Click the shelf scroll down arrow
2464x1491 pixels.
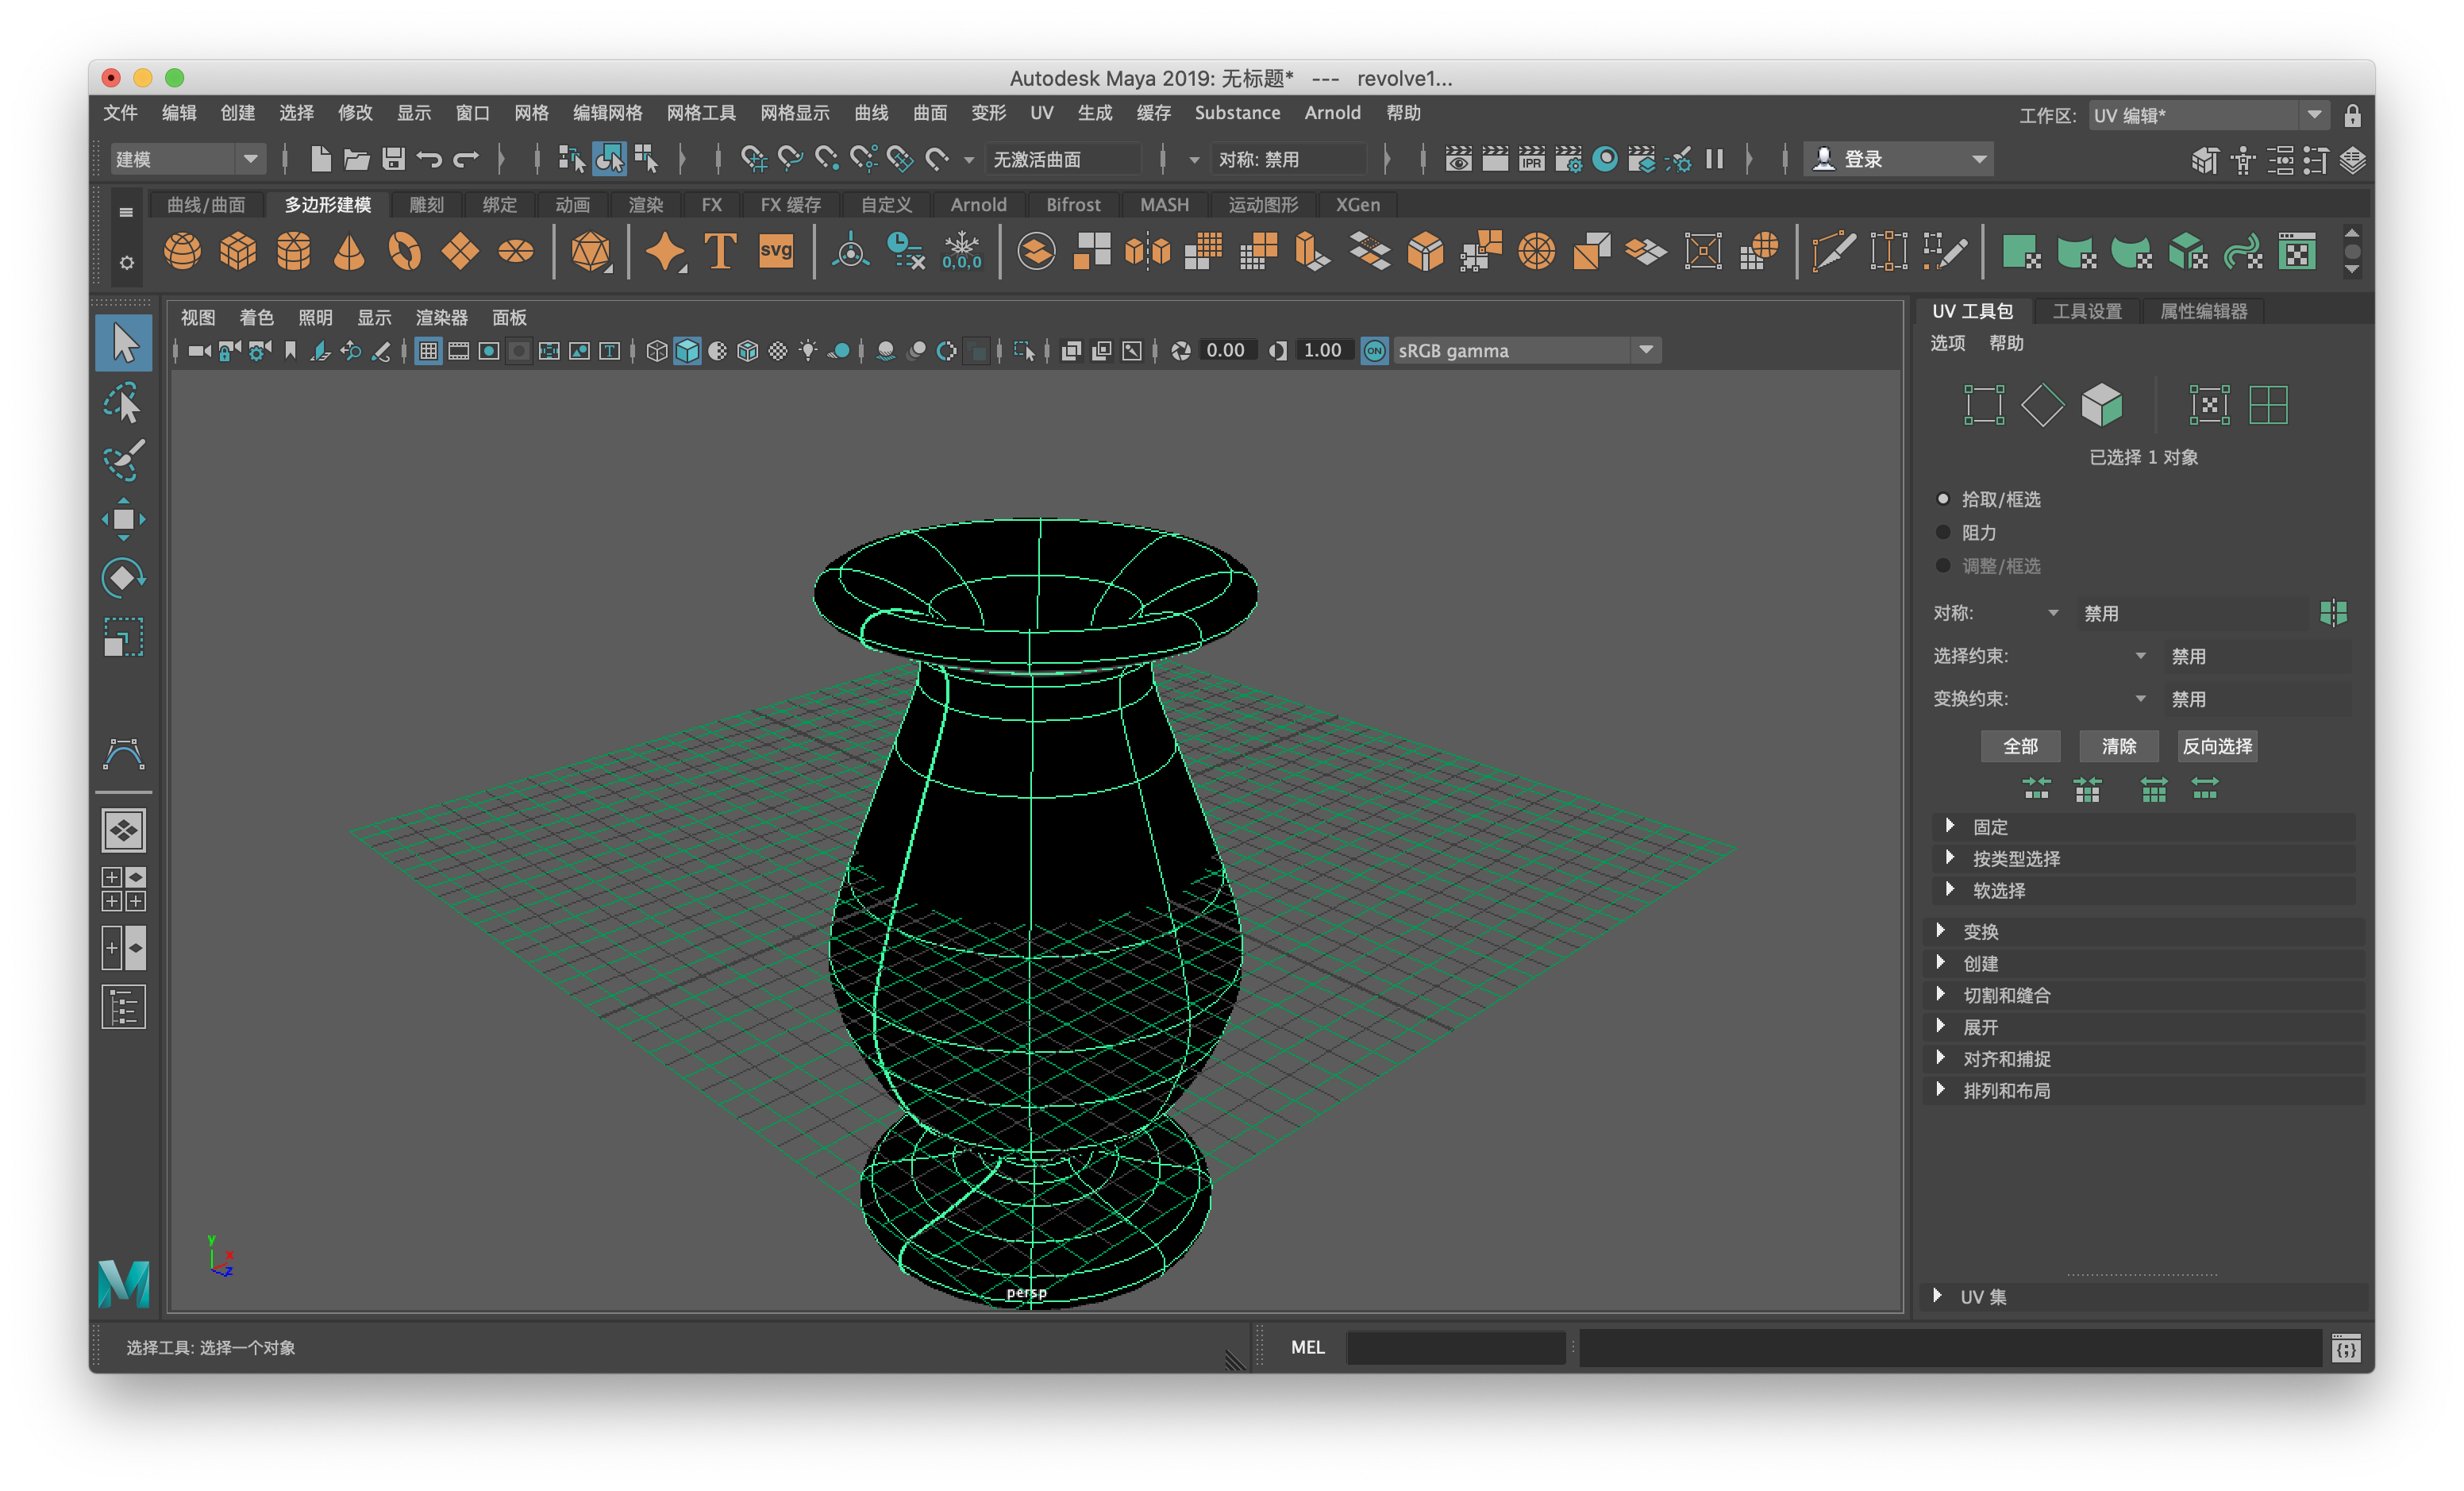pyautogui.click(x=2352, y=269)
